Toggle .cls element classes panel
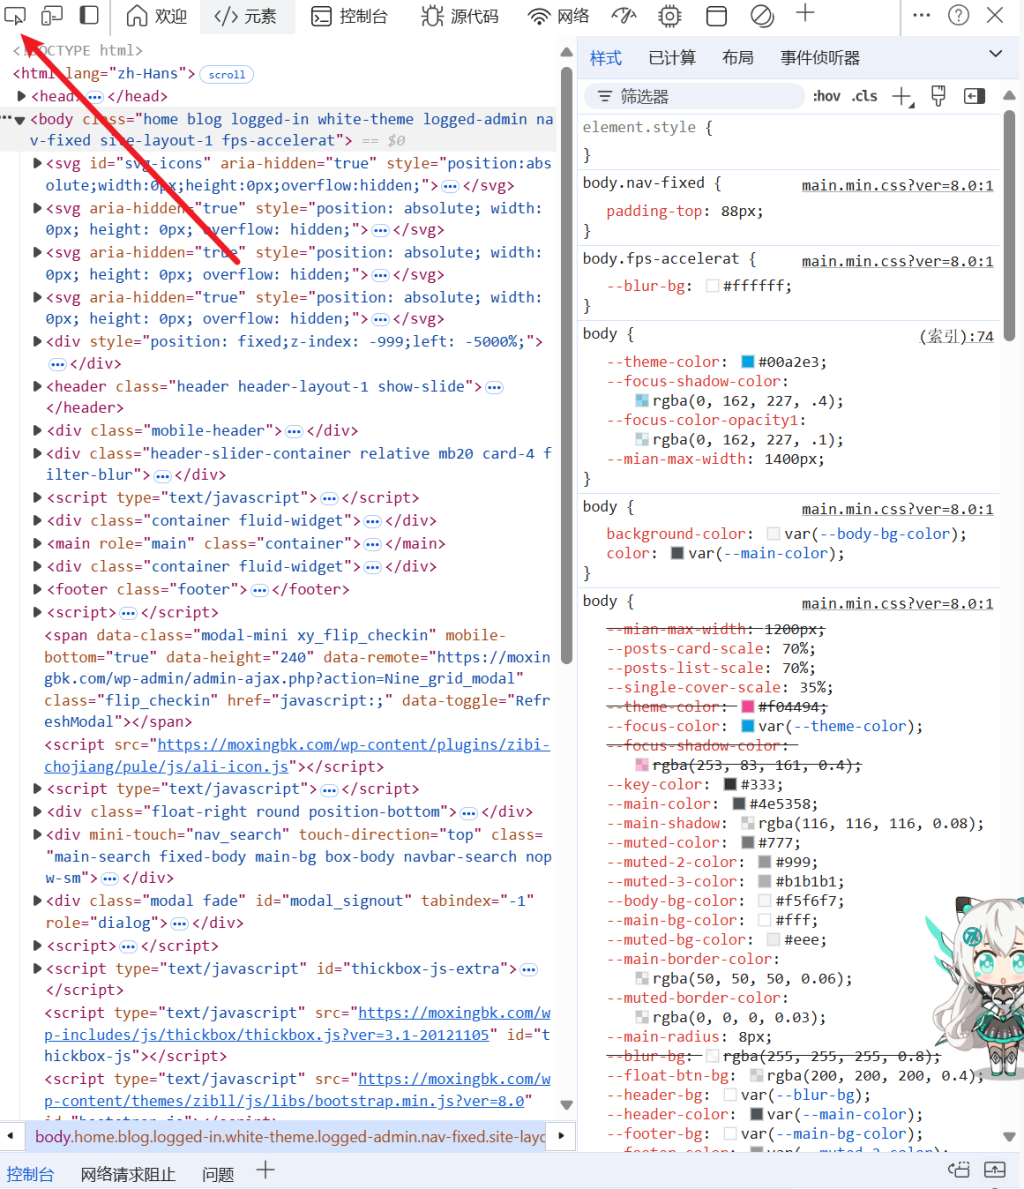This screenshot has width=1024, height=1189. click(864, 96)
